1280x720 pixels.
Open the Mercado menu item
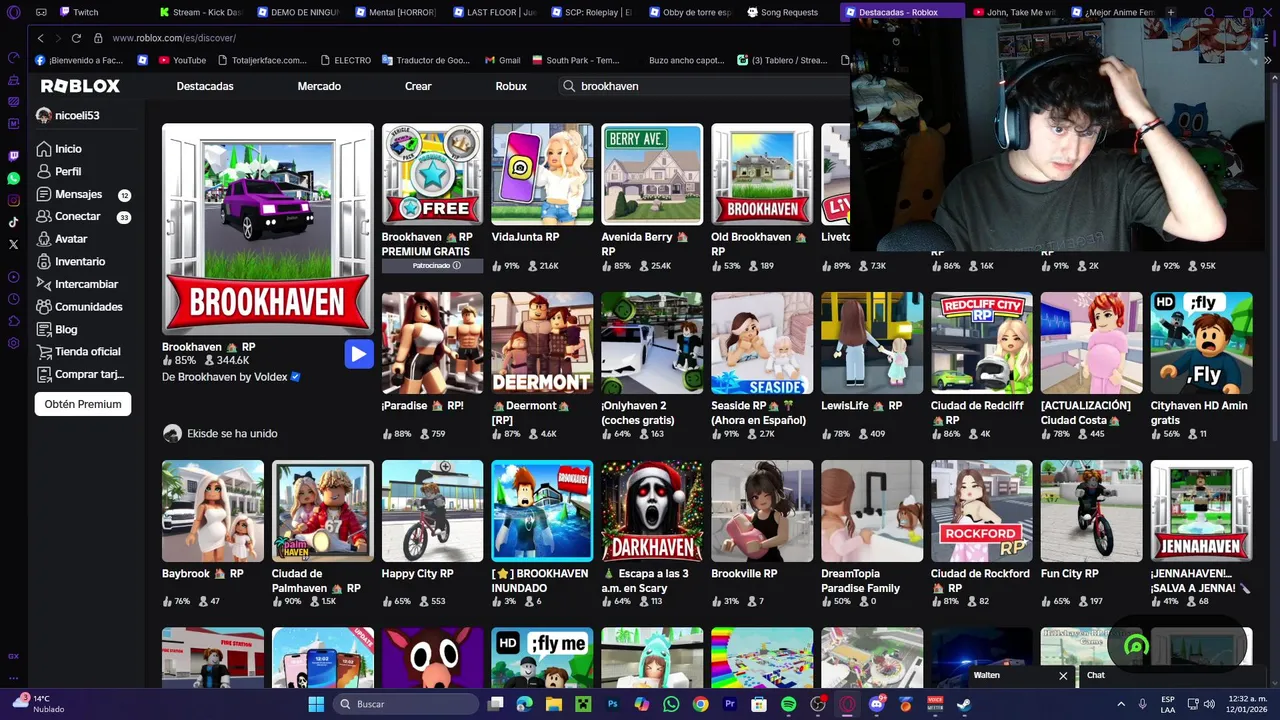coord(319,86)
